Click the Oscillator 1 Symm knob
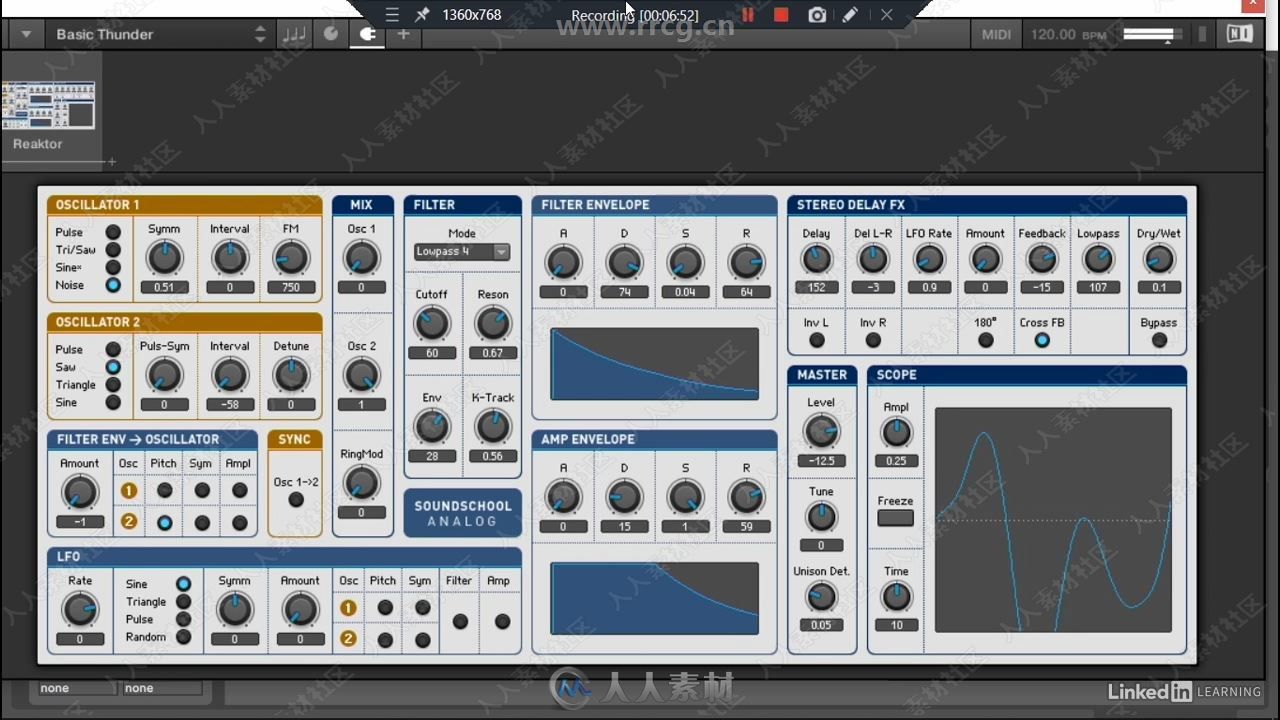1280x720 pixels. coord(164,258)
